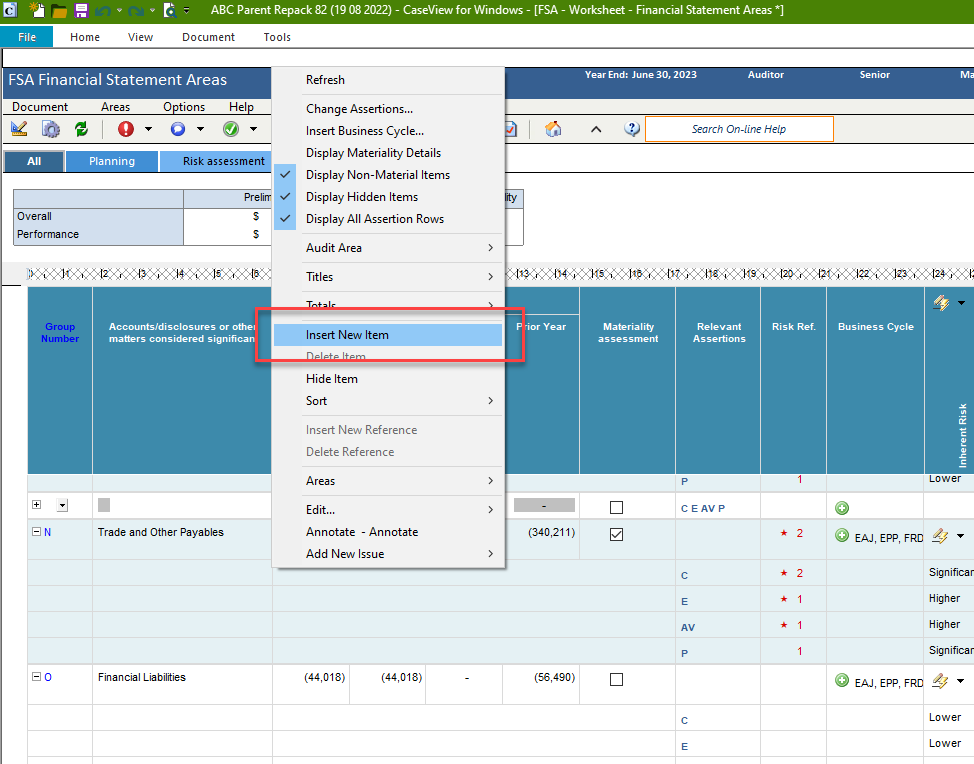Viewport: 974px width, 764px height.
Task: Open the Areas menu in FSA worksheet
Action: coord(116,107)
